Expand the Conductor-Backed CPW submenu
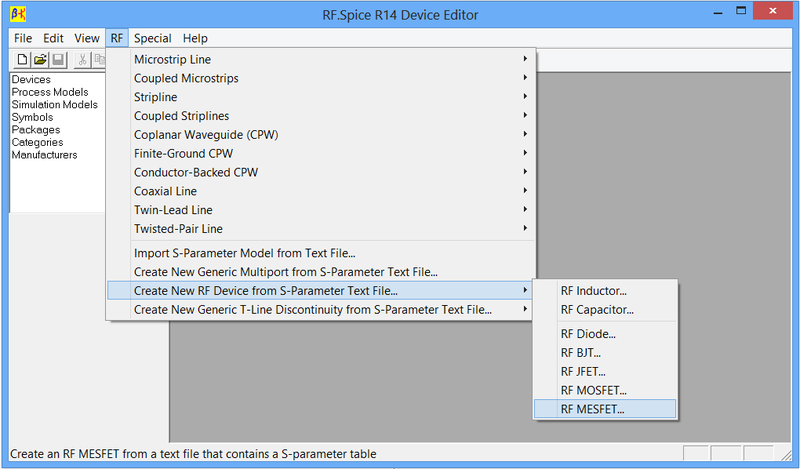The image size is (800, 469). tap(321, 172)
